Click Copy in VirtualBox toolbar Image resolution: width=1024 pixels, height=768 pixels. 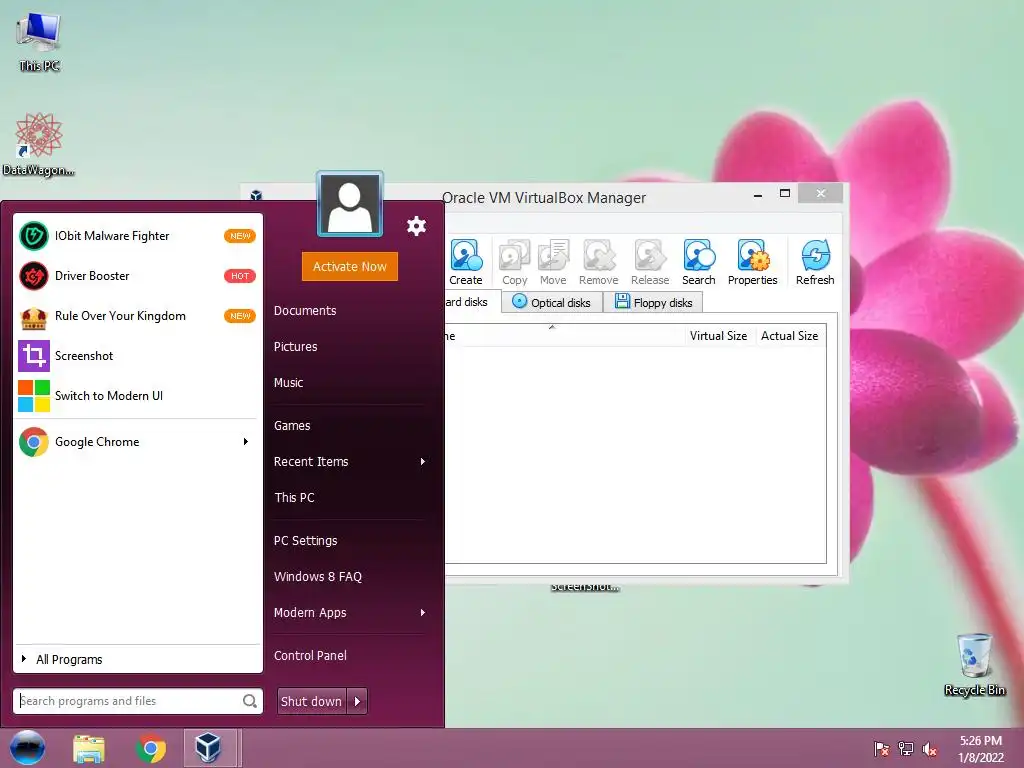coord(514,263)
